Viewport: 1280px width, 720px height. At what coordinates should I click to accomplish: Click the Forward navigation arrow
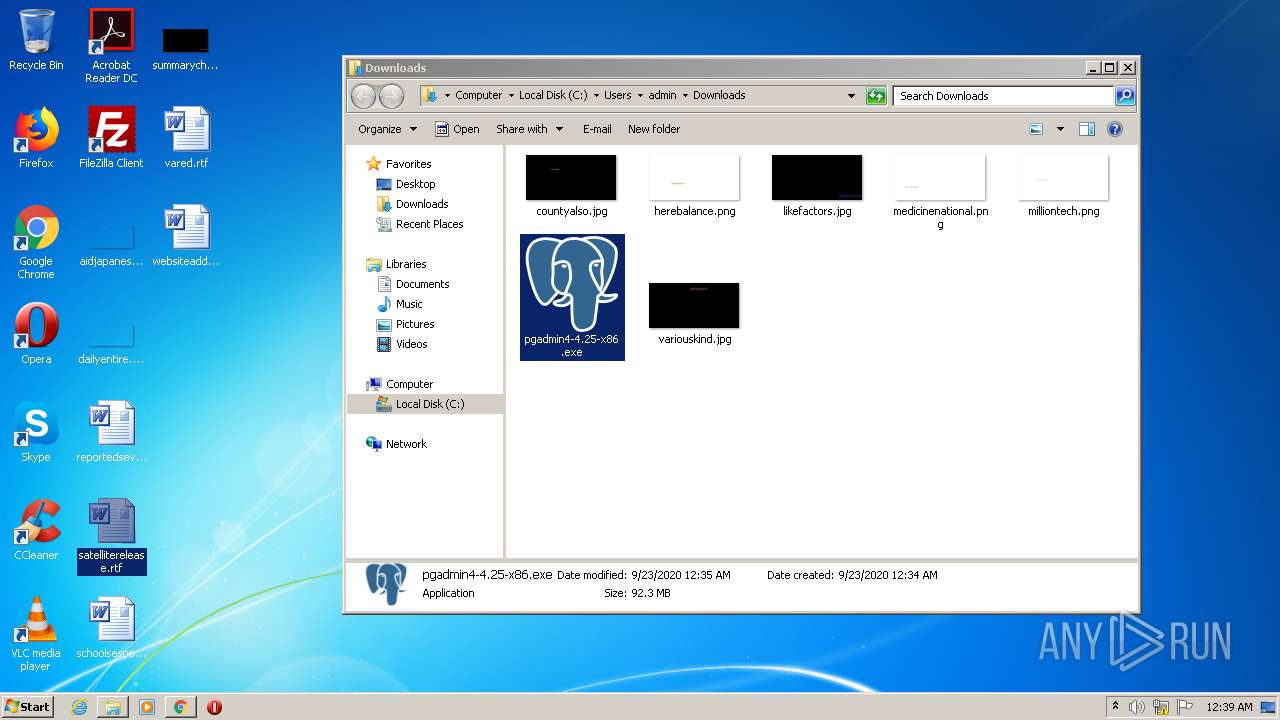point(392,96)
